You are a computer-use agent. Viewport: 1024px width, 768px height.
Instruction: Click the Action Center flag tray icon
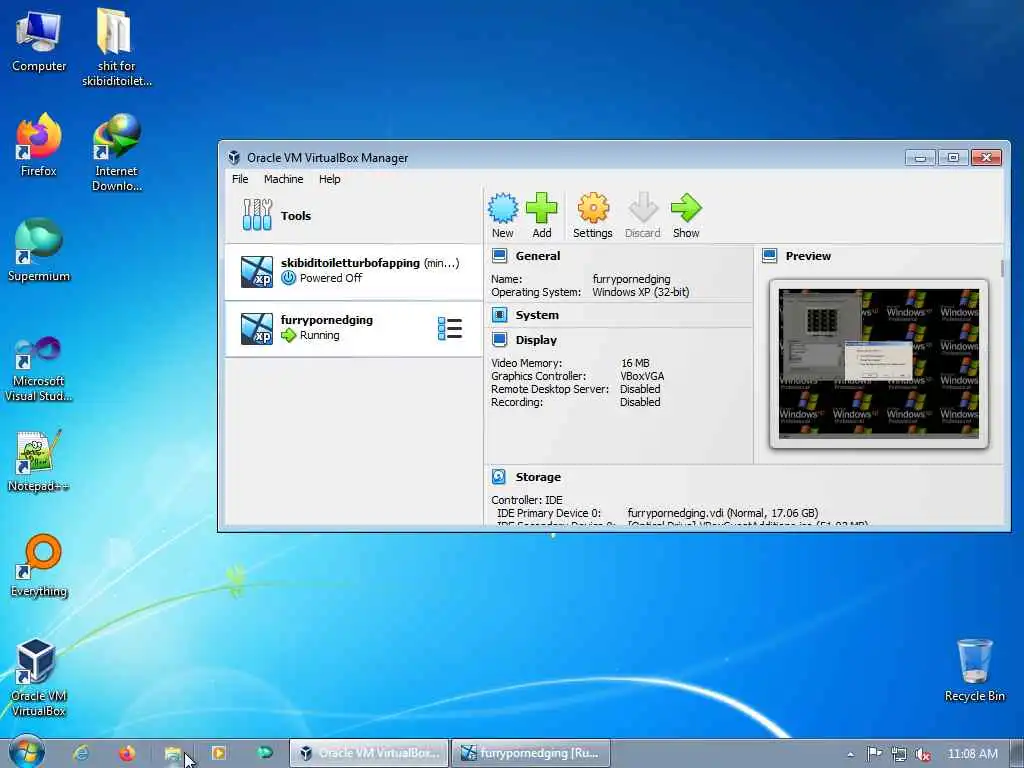point(874,754)
